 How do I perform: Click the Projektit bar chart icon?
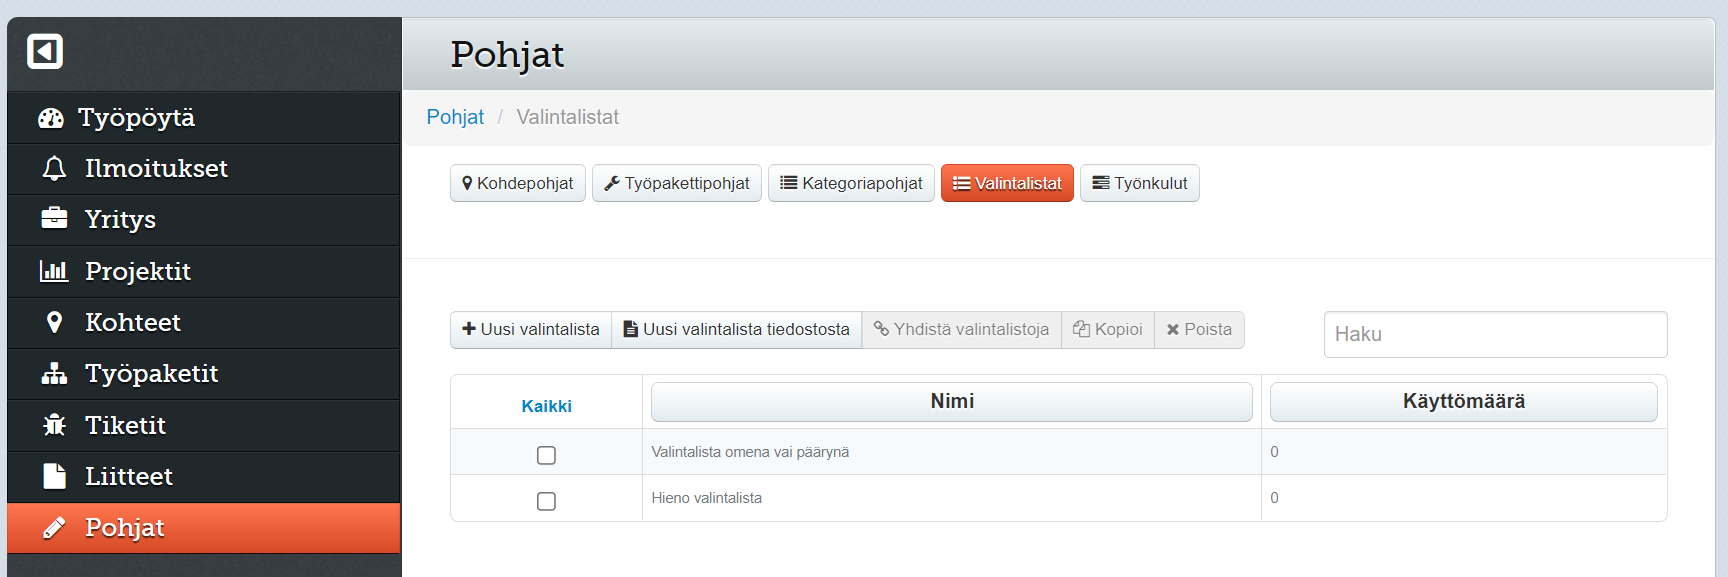pos(54,271)
